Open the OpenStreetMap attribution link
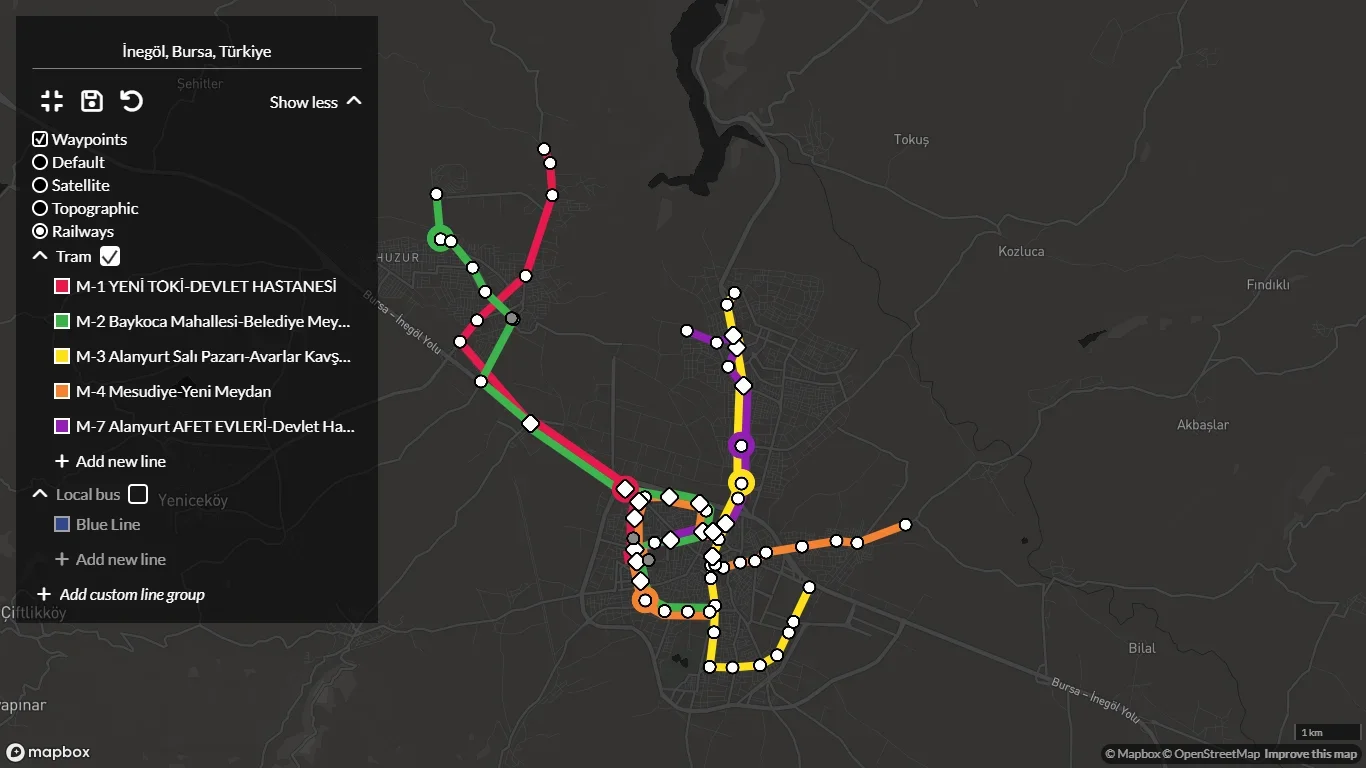The image size is (1366, 768). pyautogui.click(x=1210, y=754)
